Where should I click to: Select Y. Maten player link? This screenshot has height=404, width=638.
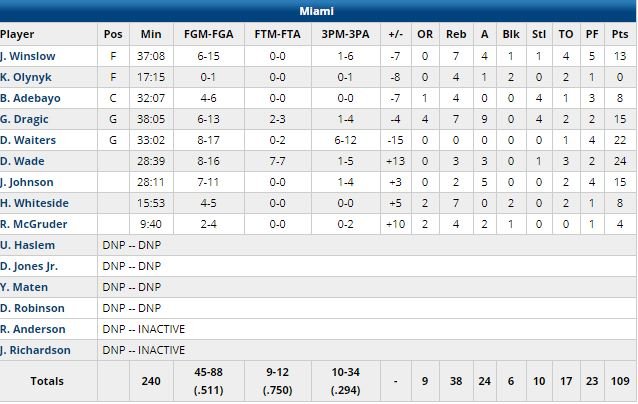tap(24, 287)
